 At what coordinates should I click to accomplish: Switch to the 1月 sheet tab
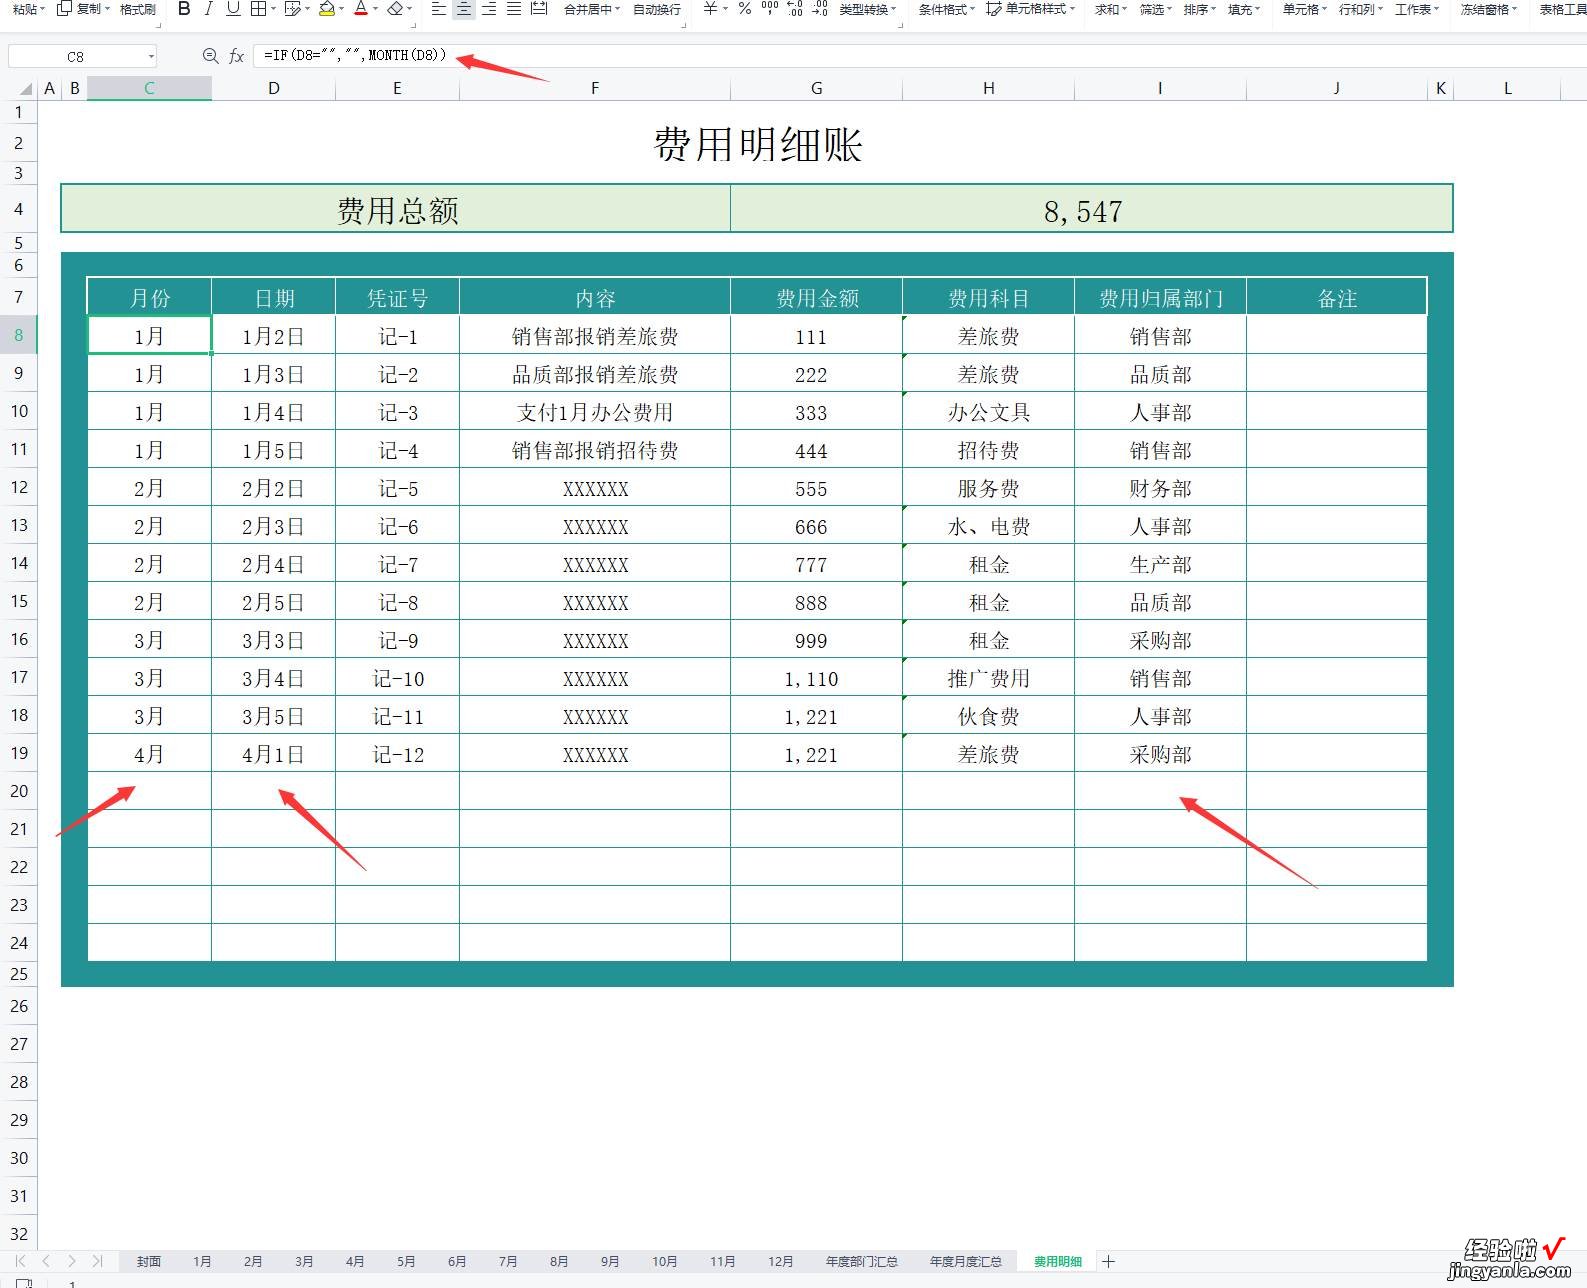(x=202, y=1261)
